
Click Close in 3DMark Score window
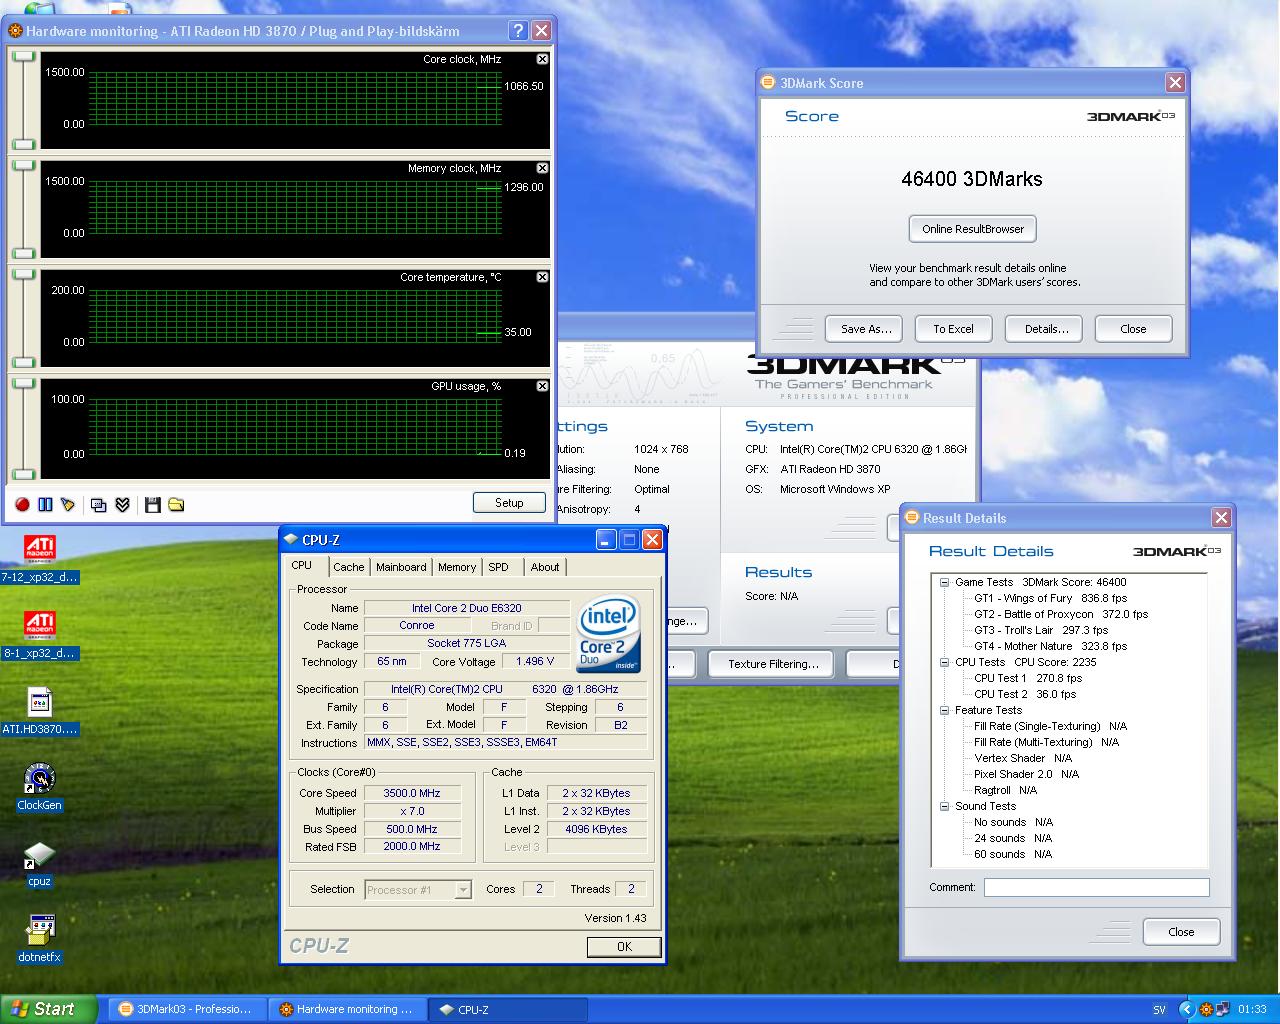1133,329
